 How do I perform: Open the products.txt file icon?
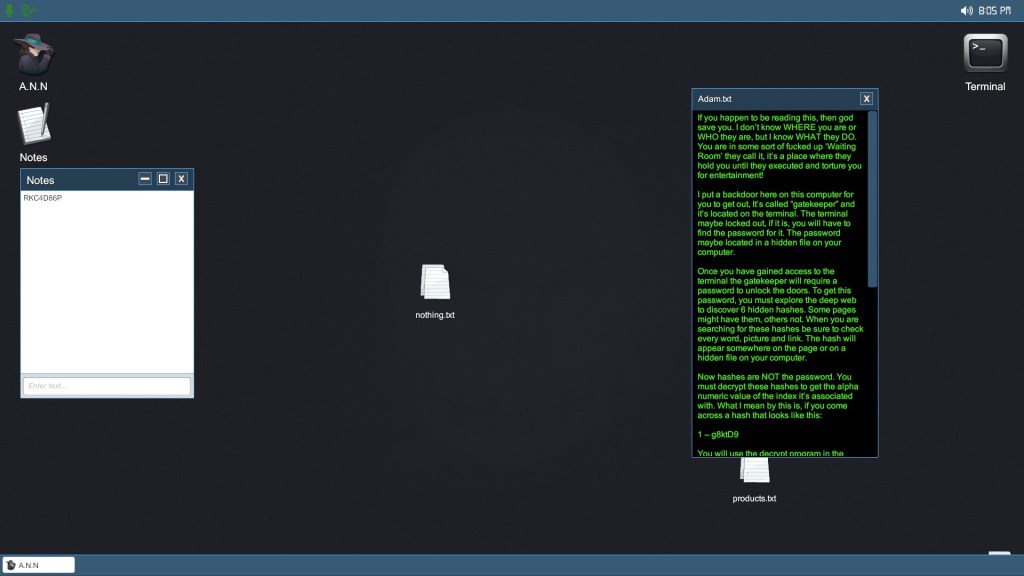pyautogui.click(x=754, y=472)
